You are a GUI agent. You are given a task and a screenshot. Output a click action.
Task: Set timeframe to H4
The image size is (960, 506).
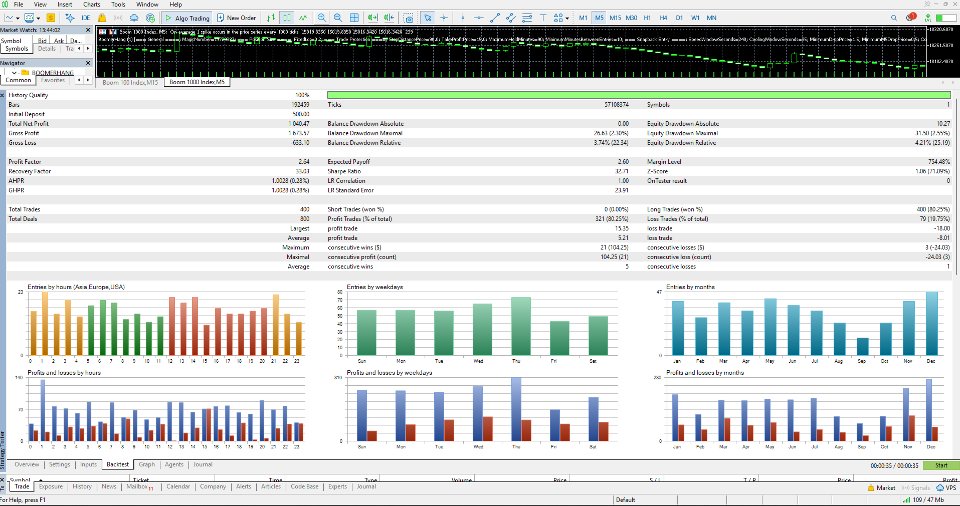point(663,18)
